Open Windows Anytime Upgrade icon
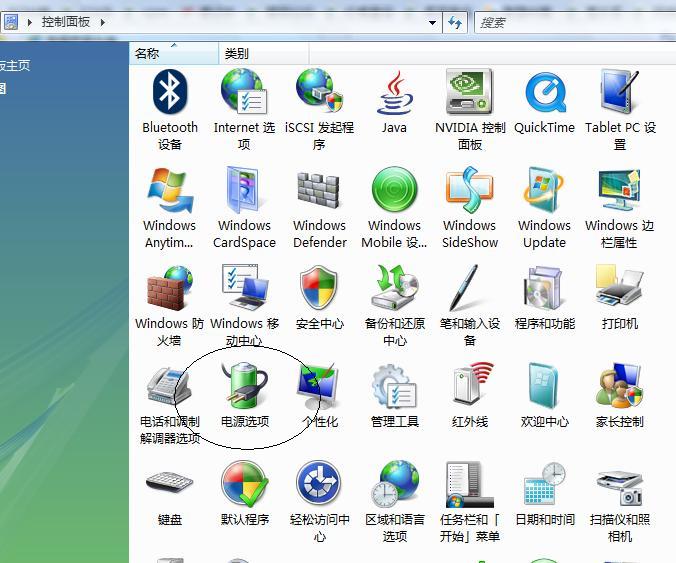This screenshot has height=563, width=676. coord(170,190)
